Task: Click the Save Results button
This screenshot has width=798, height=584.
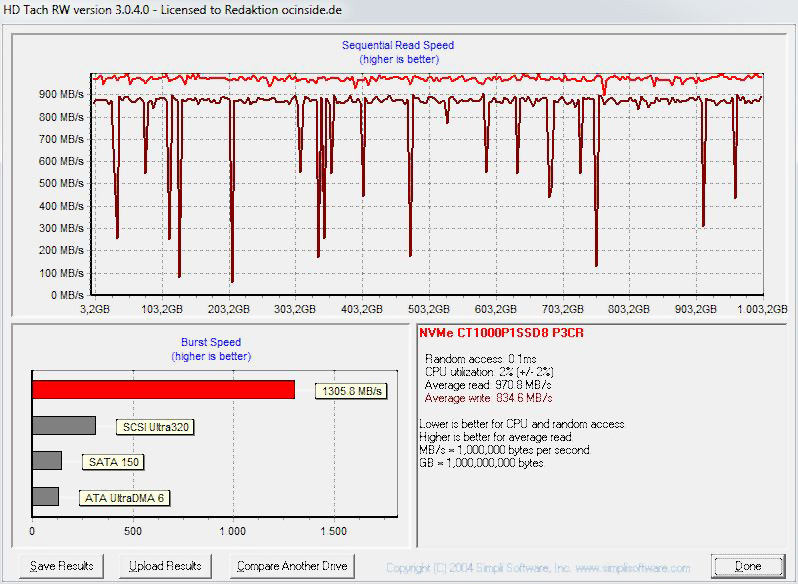Action: point(62,566)
